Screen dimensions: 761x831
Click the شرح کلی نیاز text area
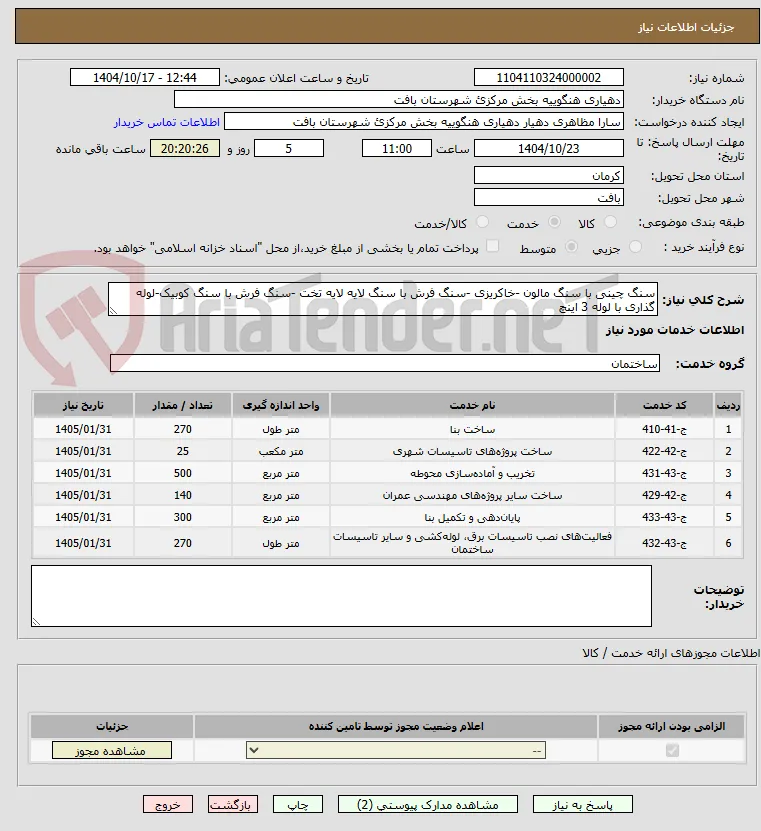(x=383, y=299)
